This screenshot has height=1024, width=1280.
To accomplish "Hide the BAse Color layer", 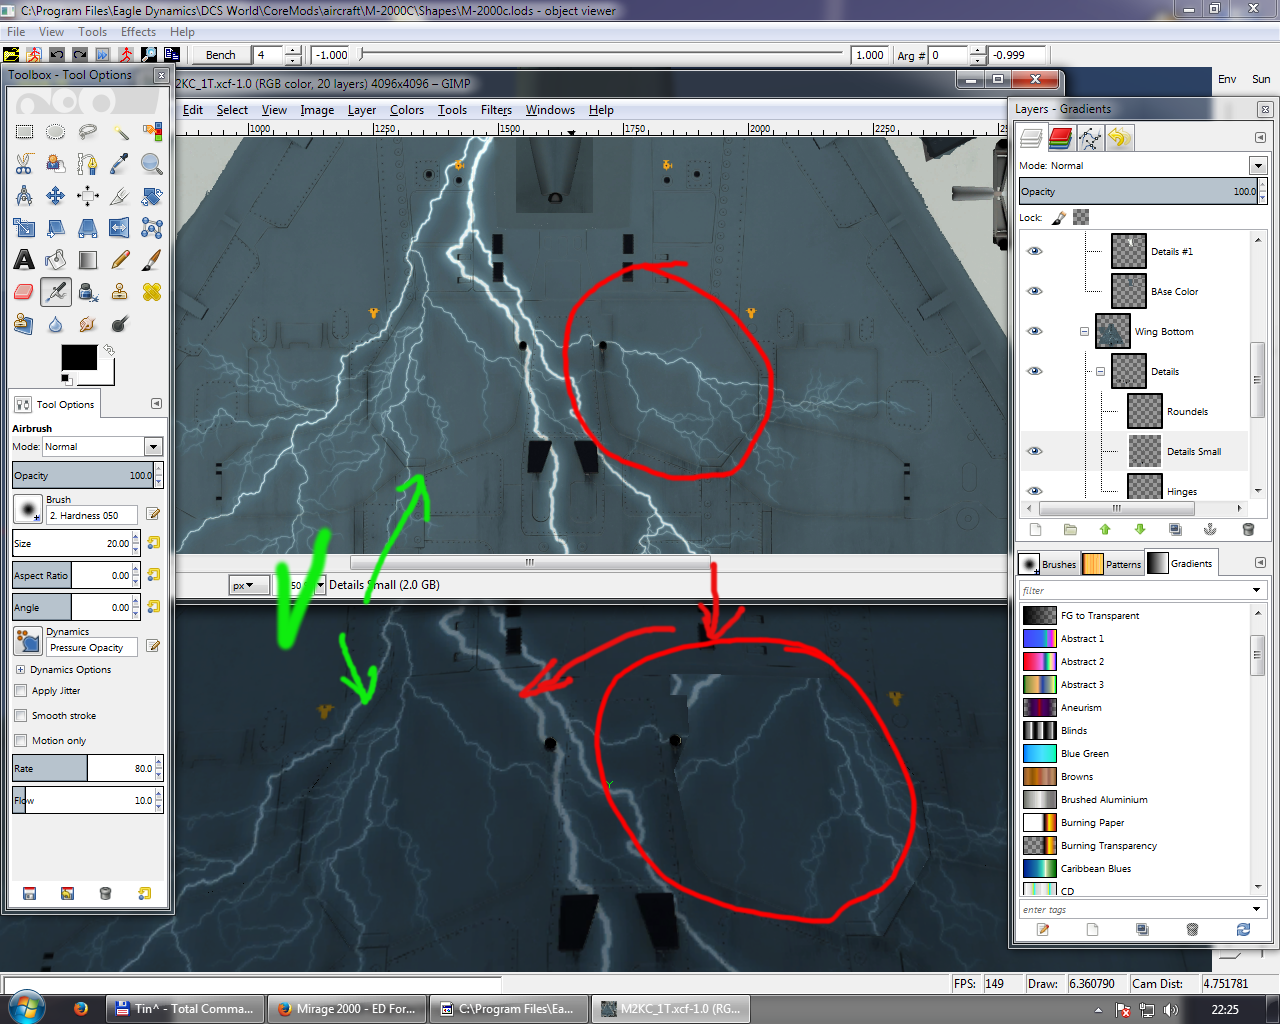I will pyautogui.click(x=1035, y=291).
